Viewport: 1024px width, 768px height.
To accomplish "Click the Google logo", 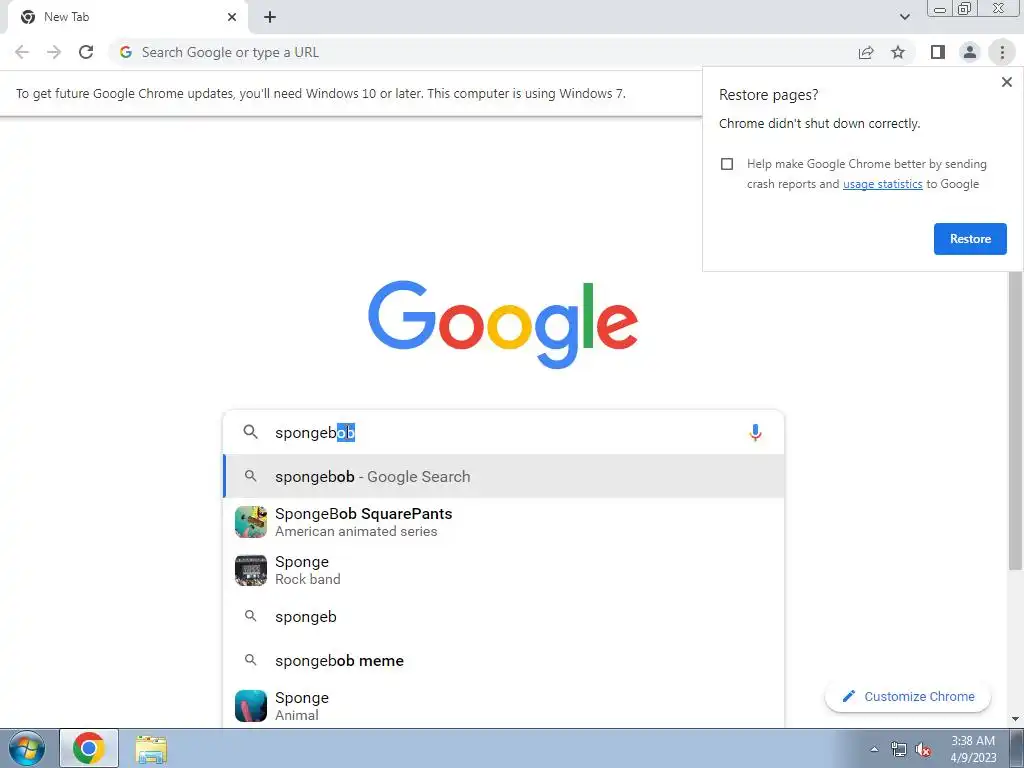I will [503, 324].
